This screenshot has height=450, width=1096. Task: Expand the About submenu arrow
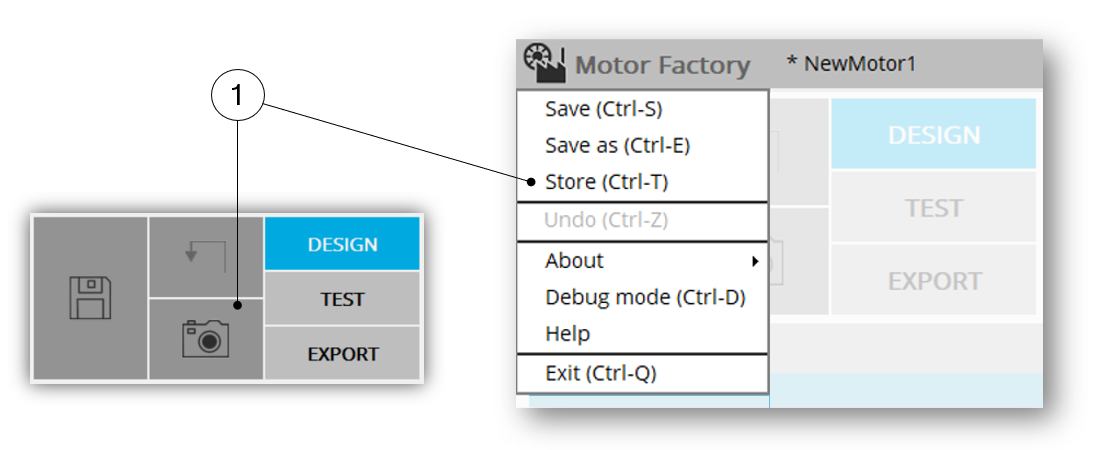[754, 262]
